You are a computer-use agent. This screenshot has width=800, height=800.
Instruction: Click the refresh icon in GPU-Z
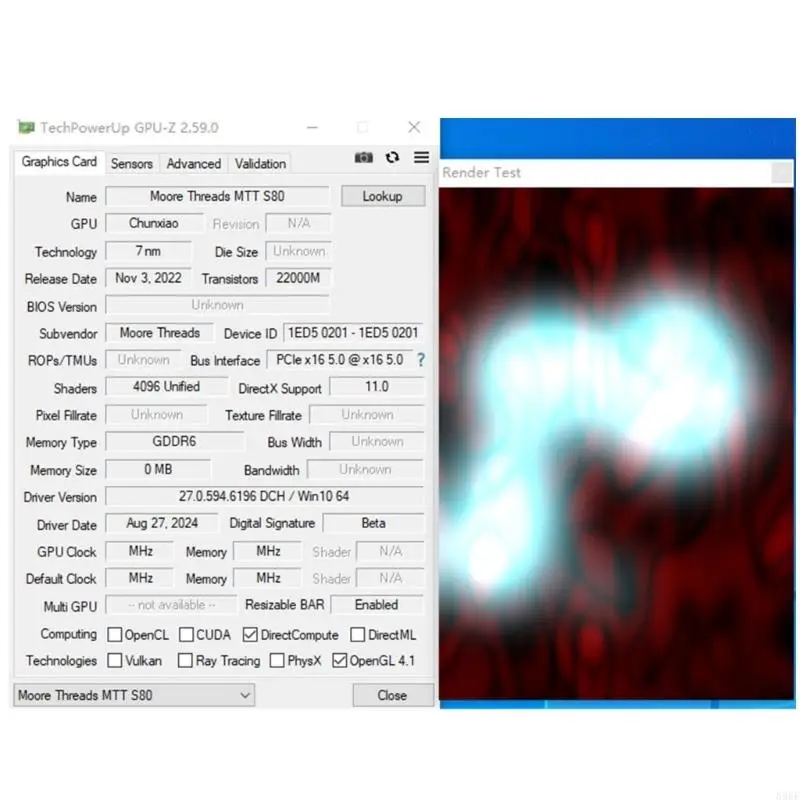click(x=392, y=157)
